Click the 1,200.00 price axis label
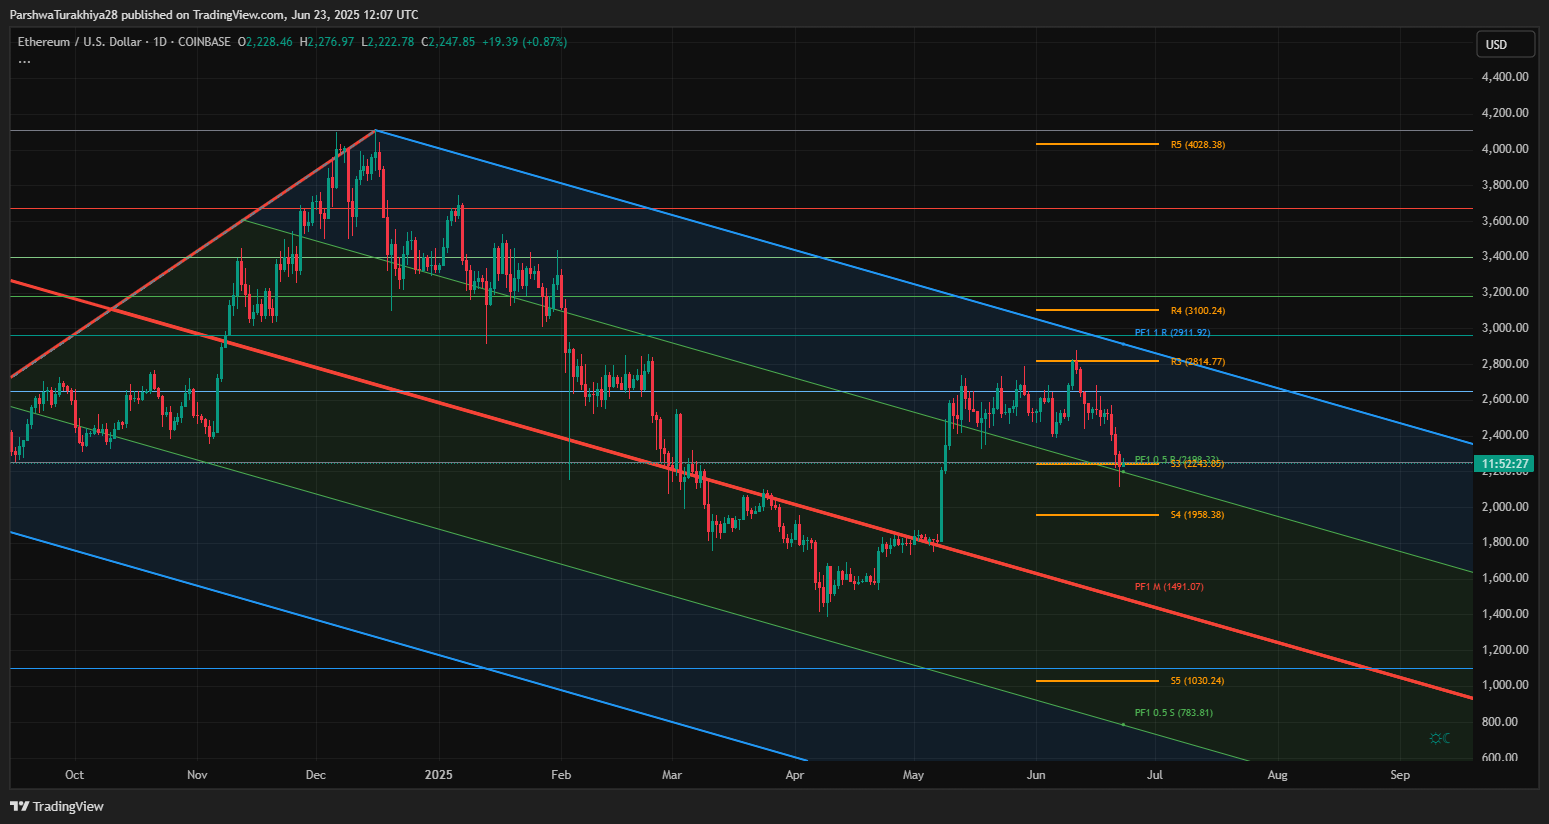 coord(1505,650)
